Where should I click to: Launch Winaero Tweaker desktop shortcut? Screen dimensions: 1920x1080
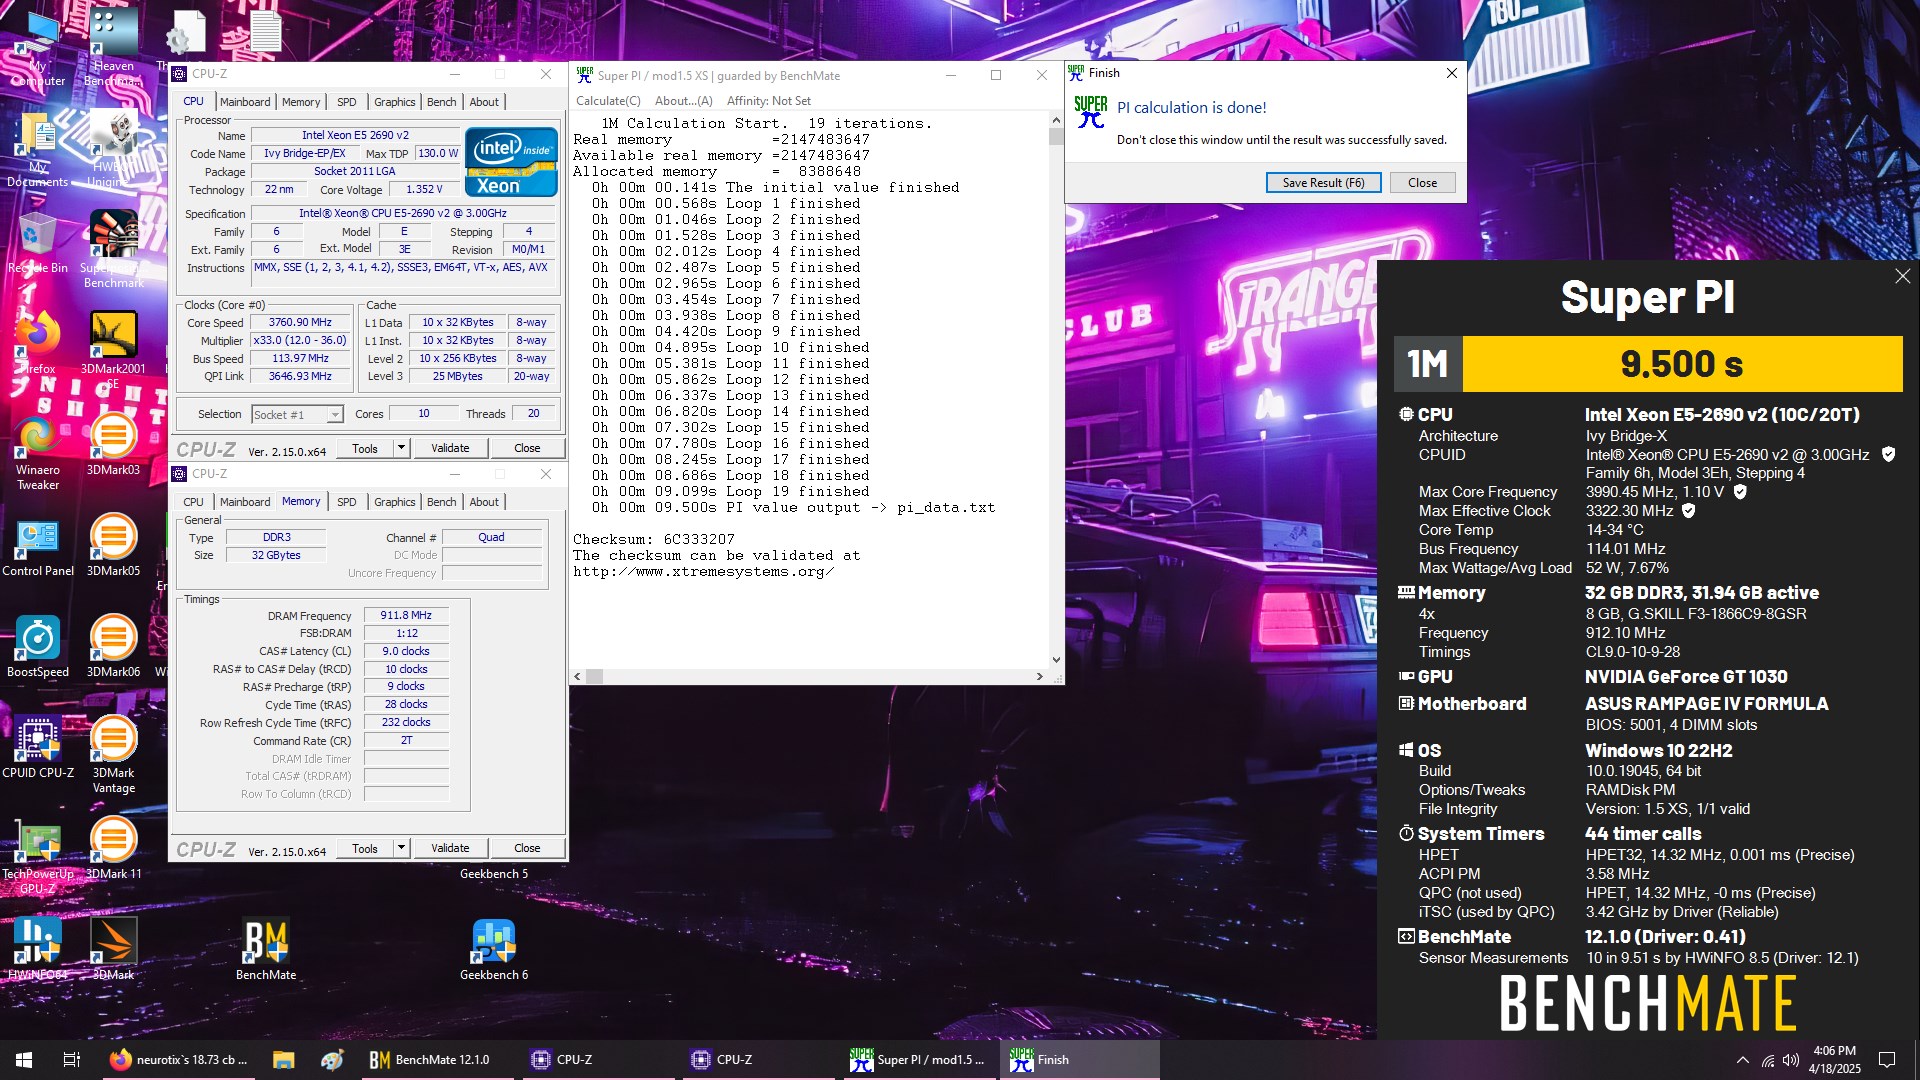pos(38,452)
